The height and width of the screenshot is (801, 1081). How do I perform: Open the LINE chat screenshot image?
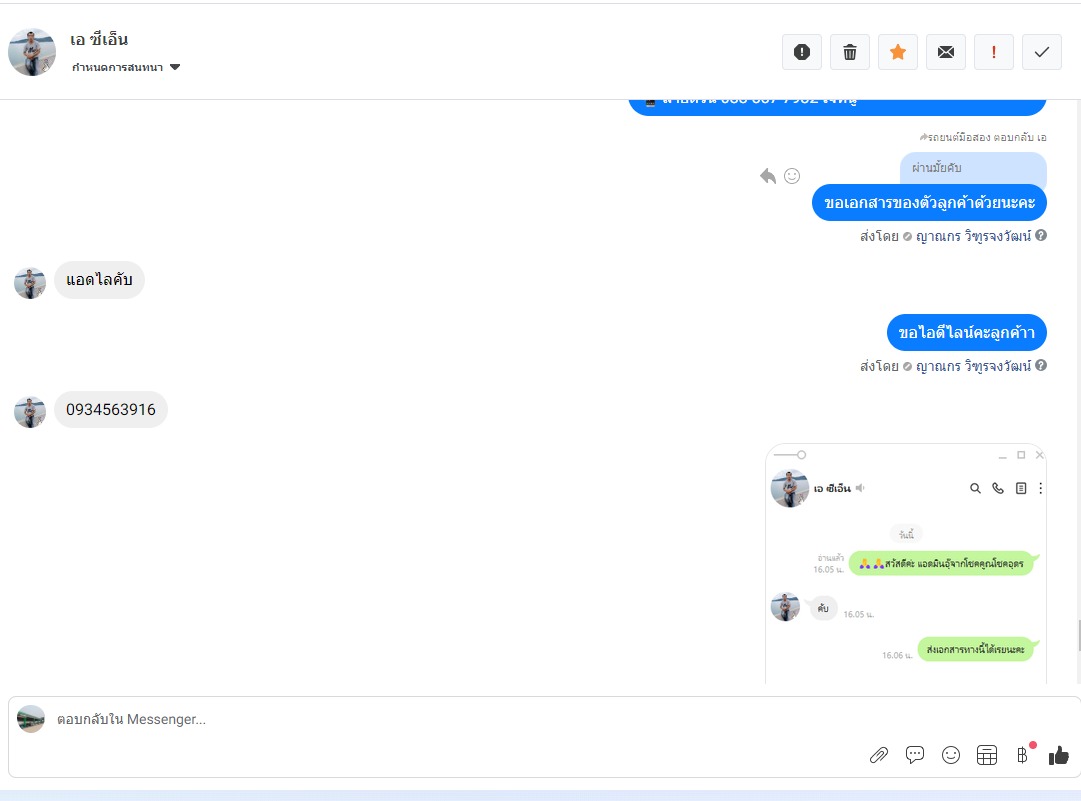[906, 564]
